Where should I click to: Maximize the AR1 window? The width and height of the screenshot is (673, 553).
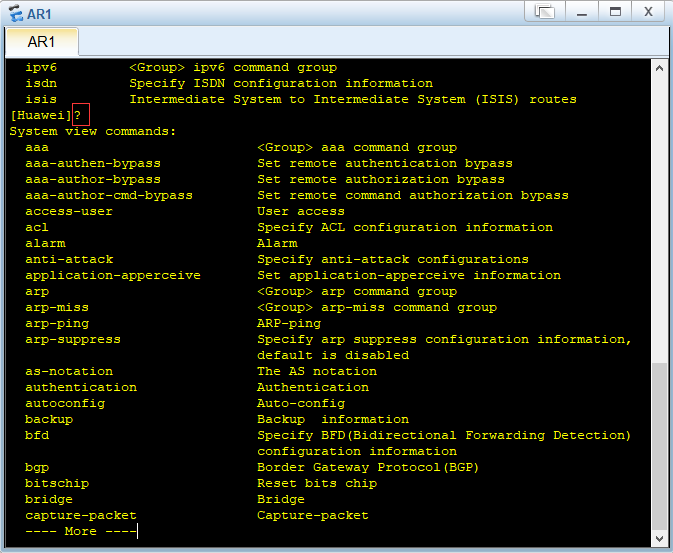point(615,12)
